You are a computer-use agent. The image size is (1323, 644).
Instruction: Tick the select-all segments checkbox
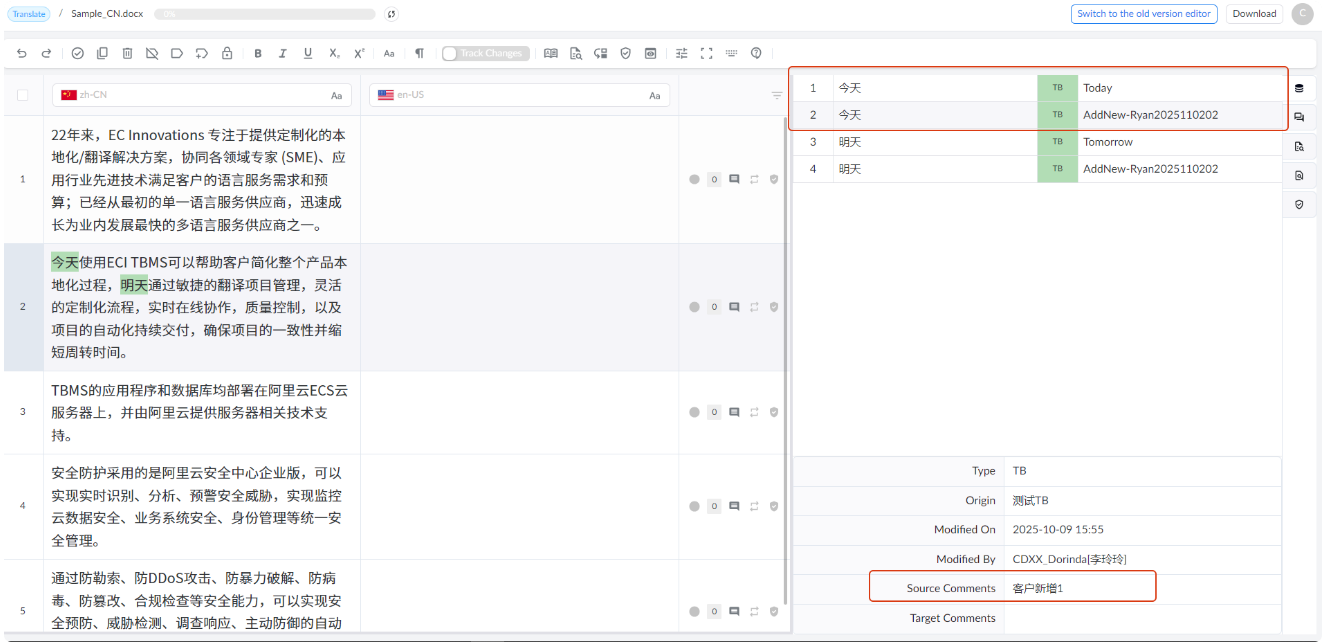tap(23, 95)
